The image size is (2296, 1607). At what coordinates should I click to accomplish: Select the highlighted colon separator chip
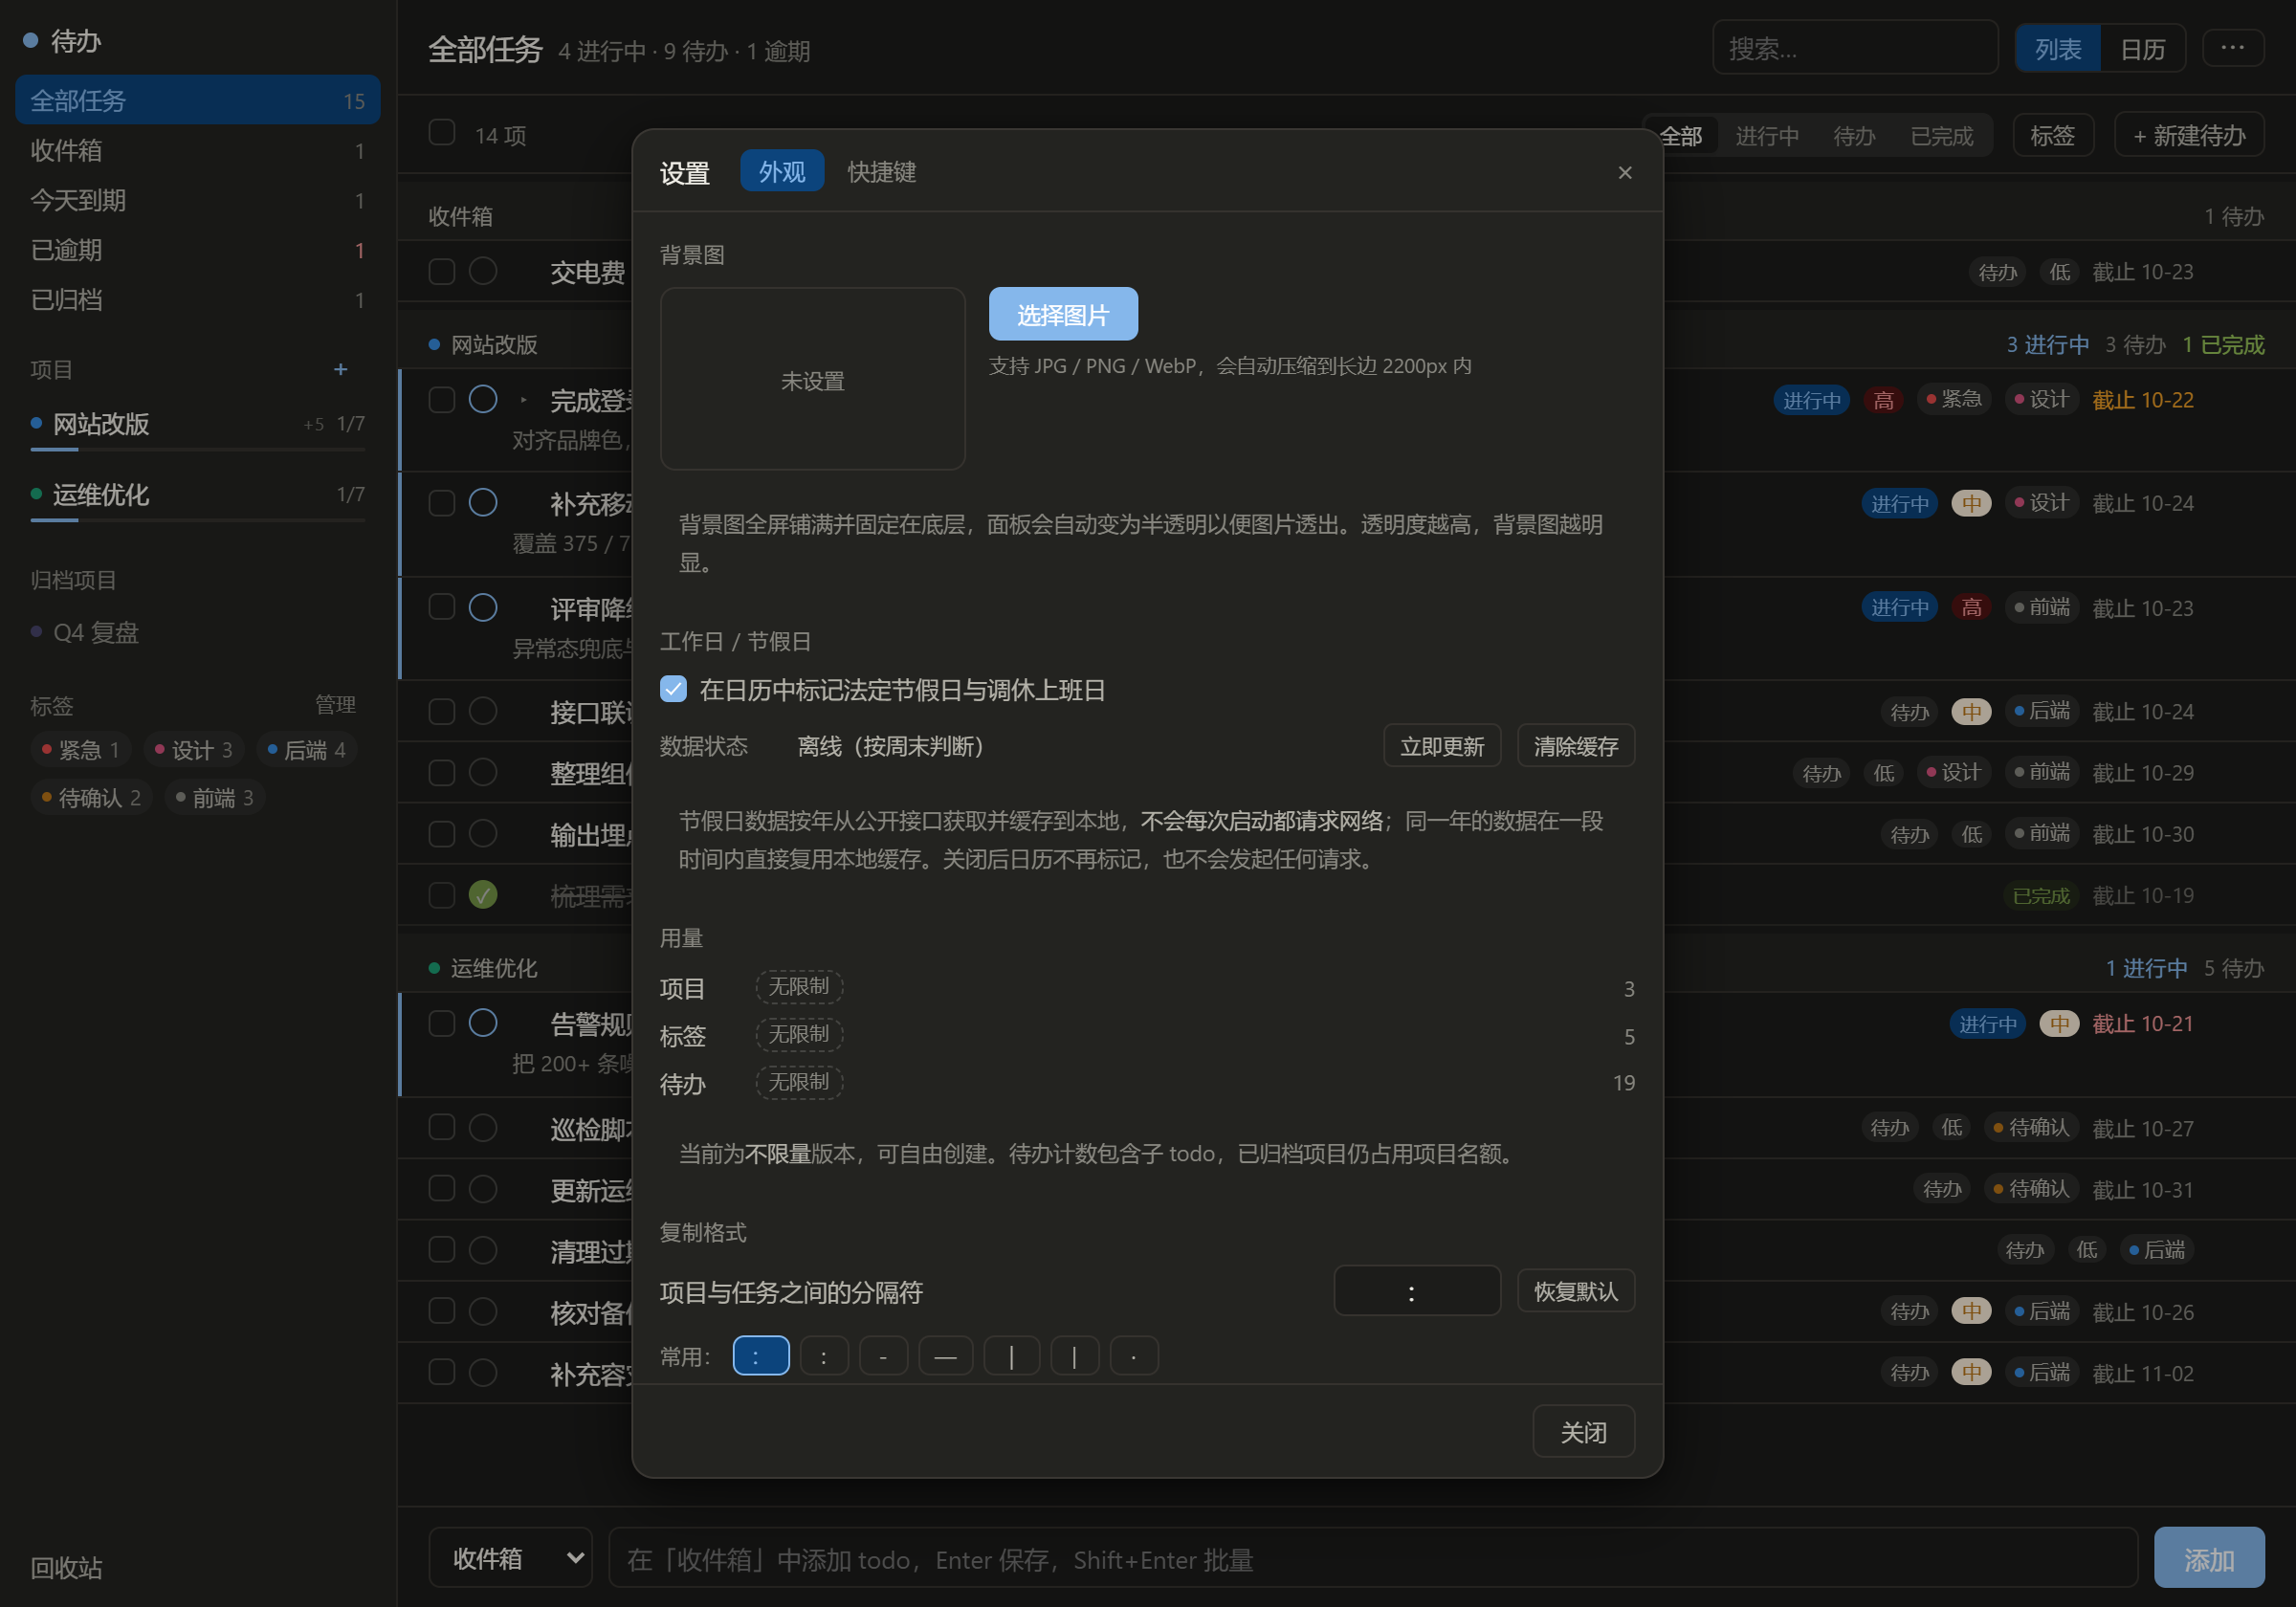761,1356
